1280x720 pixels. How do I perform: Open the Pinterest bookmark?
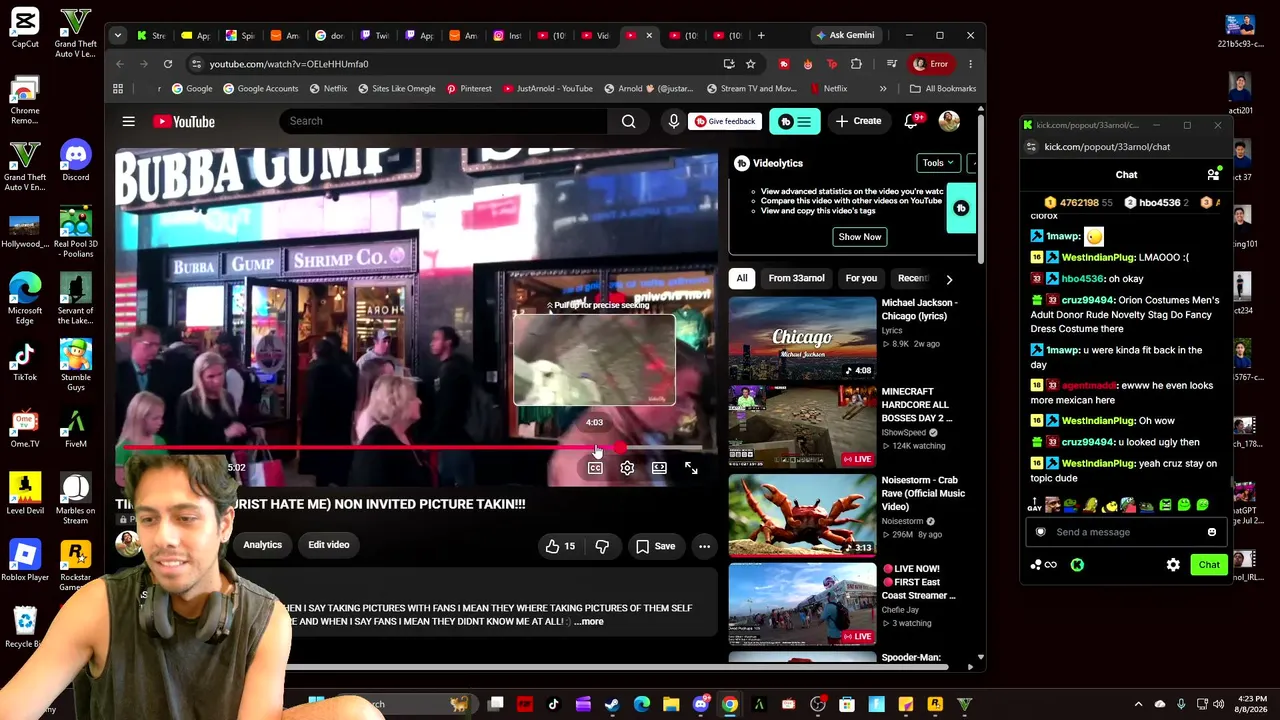469,88
